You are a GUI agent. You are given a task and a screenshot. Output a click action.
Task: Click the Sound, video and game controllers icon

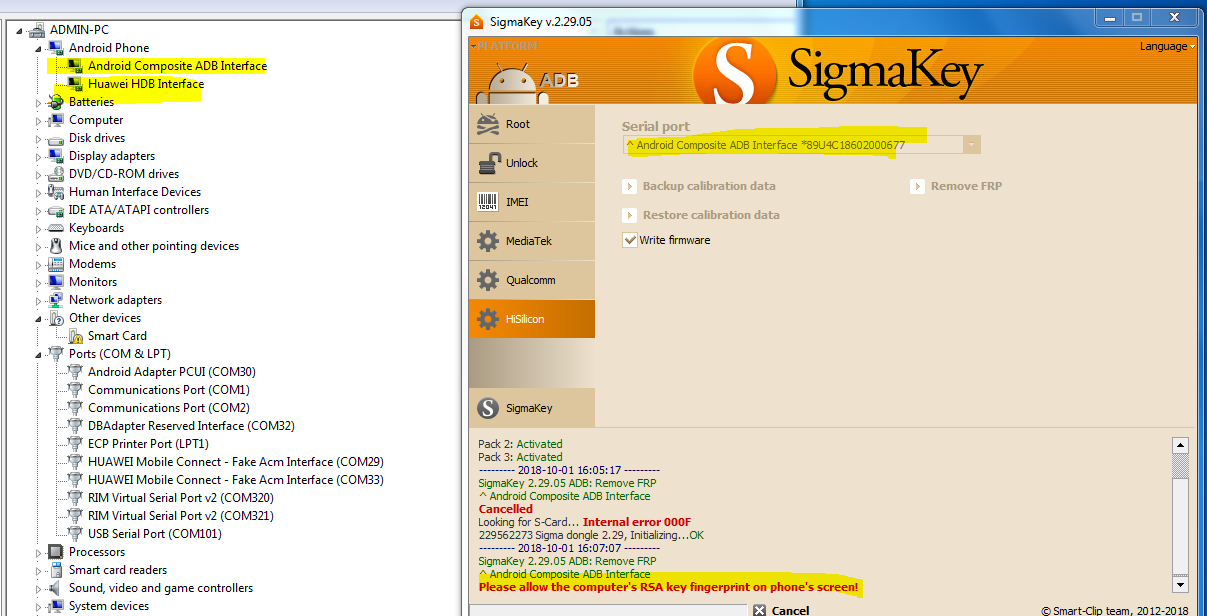[x=57, y=588]
